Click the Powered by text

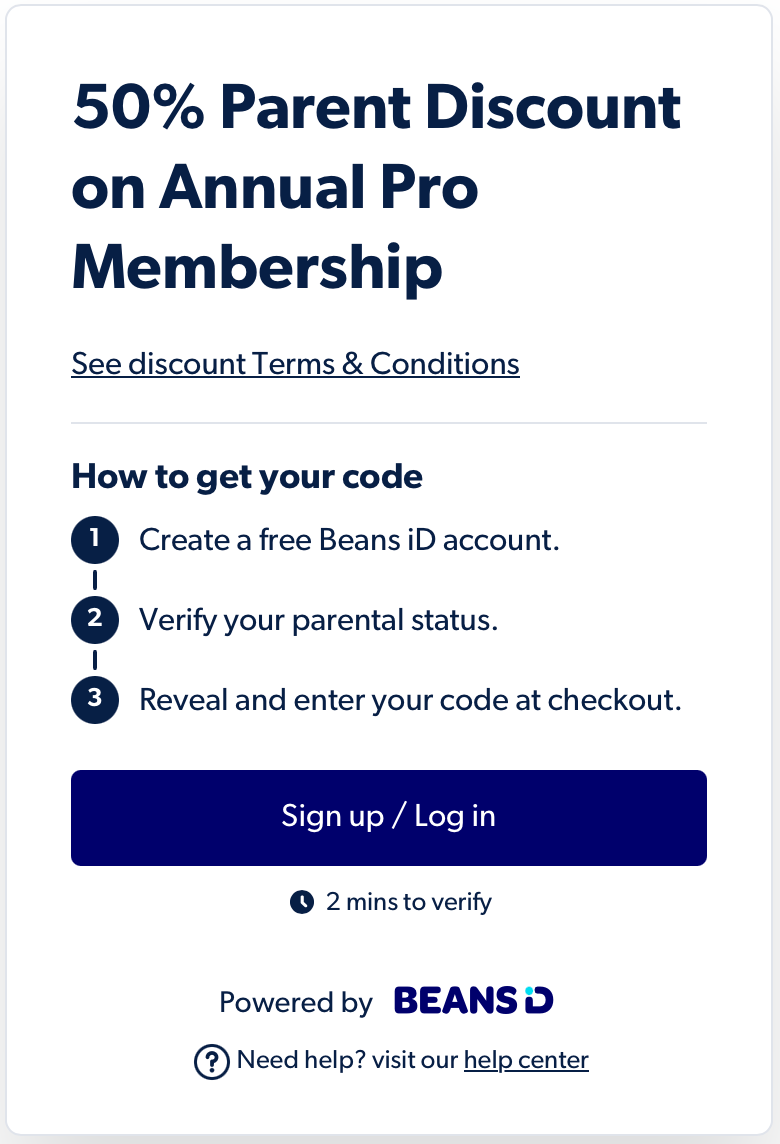coord(296,1002)
